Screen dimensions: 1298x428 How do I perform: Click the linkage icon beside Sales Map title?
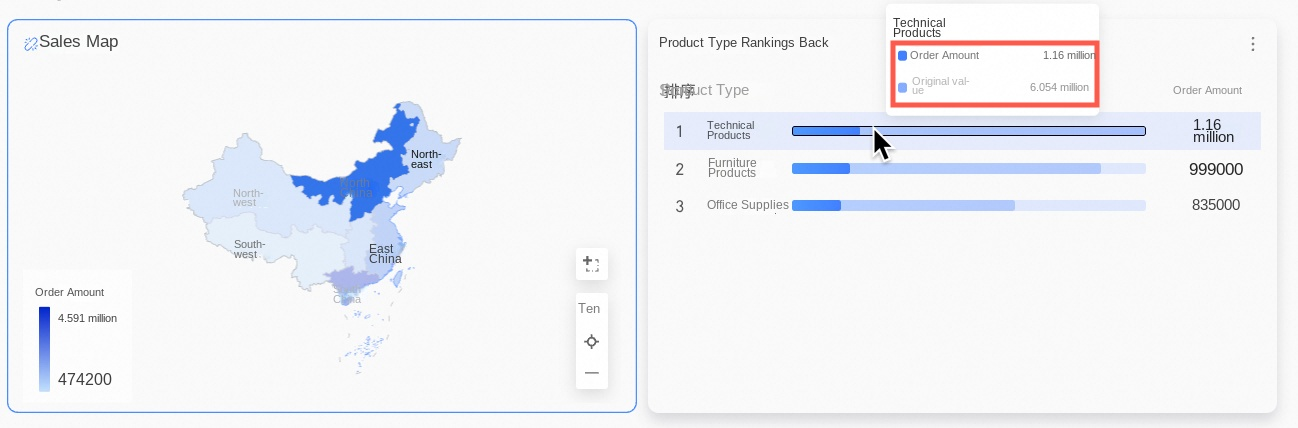(30, 43)
